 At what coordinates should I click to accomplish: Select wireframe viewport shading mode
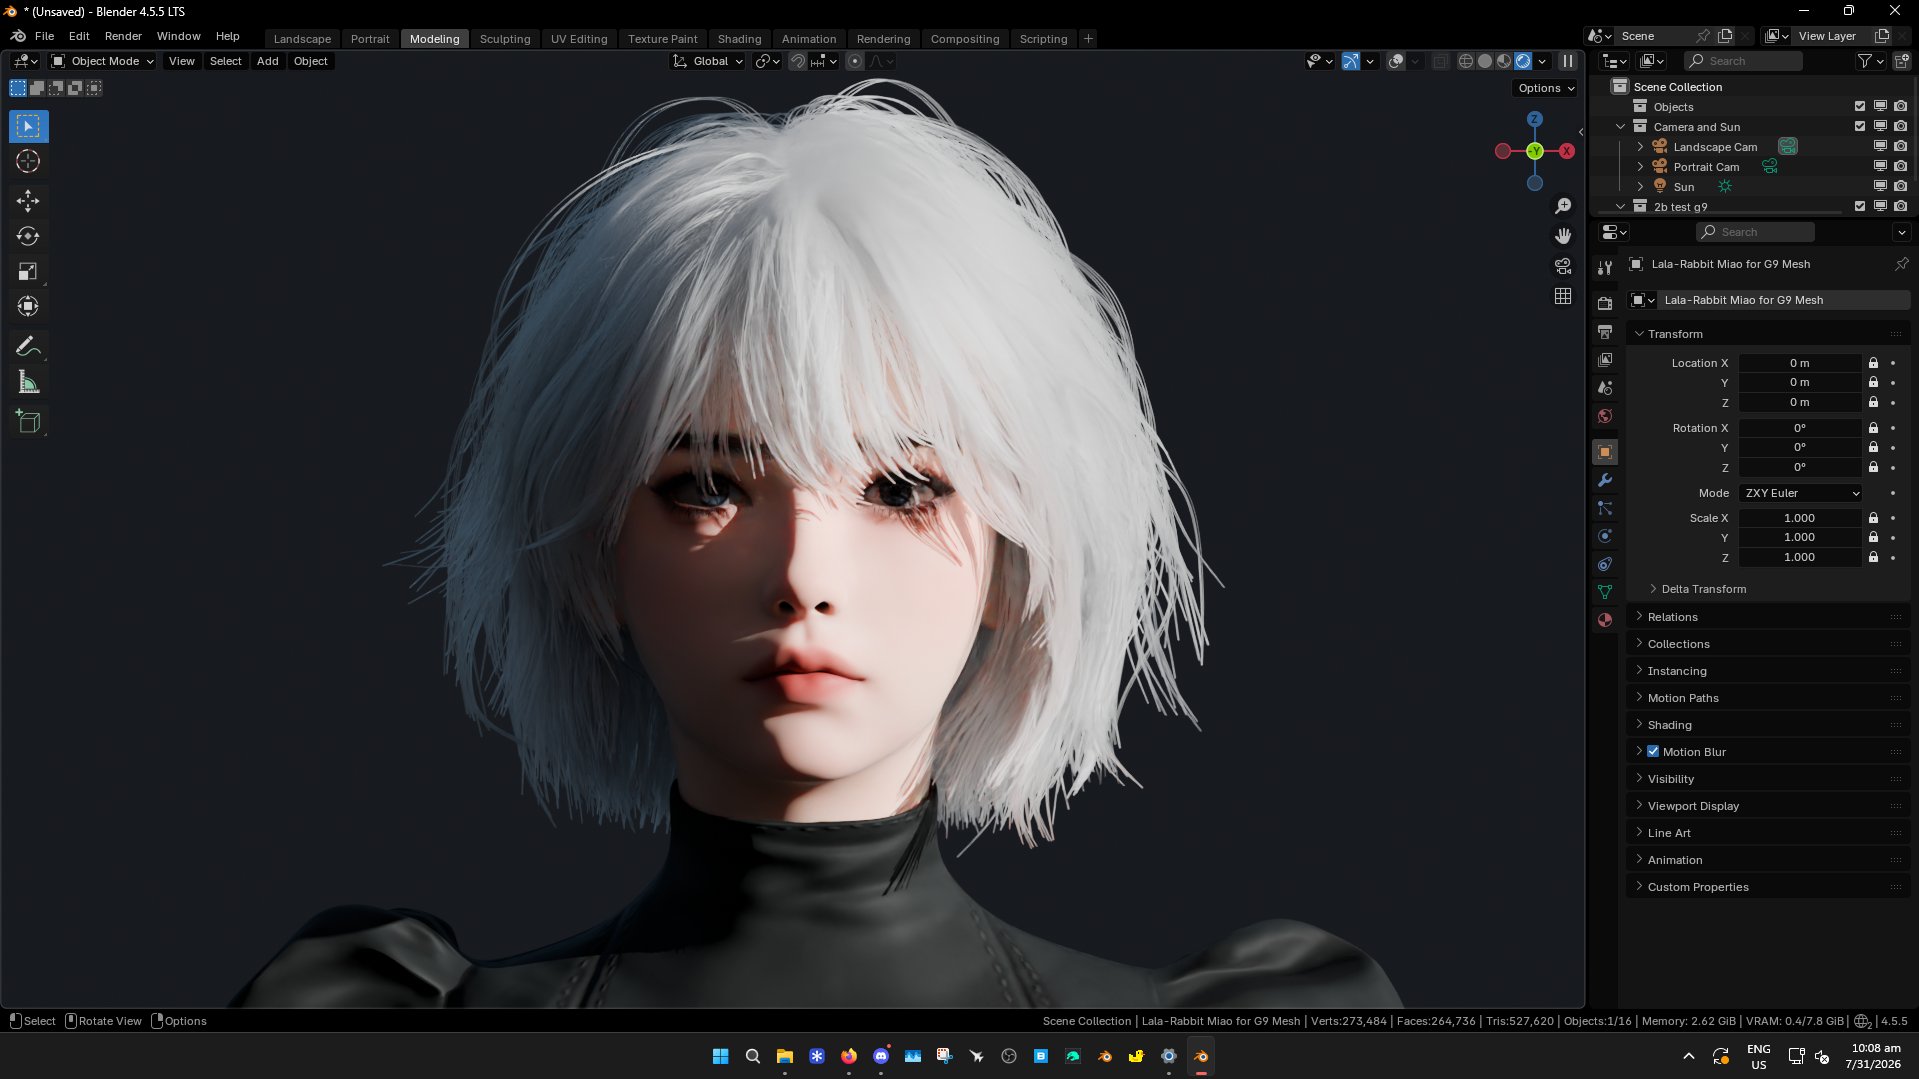[x=1466, y=61]
